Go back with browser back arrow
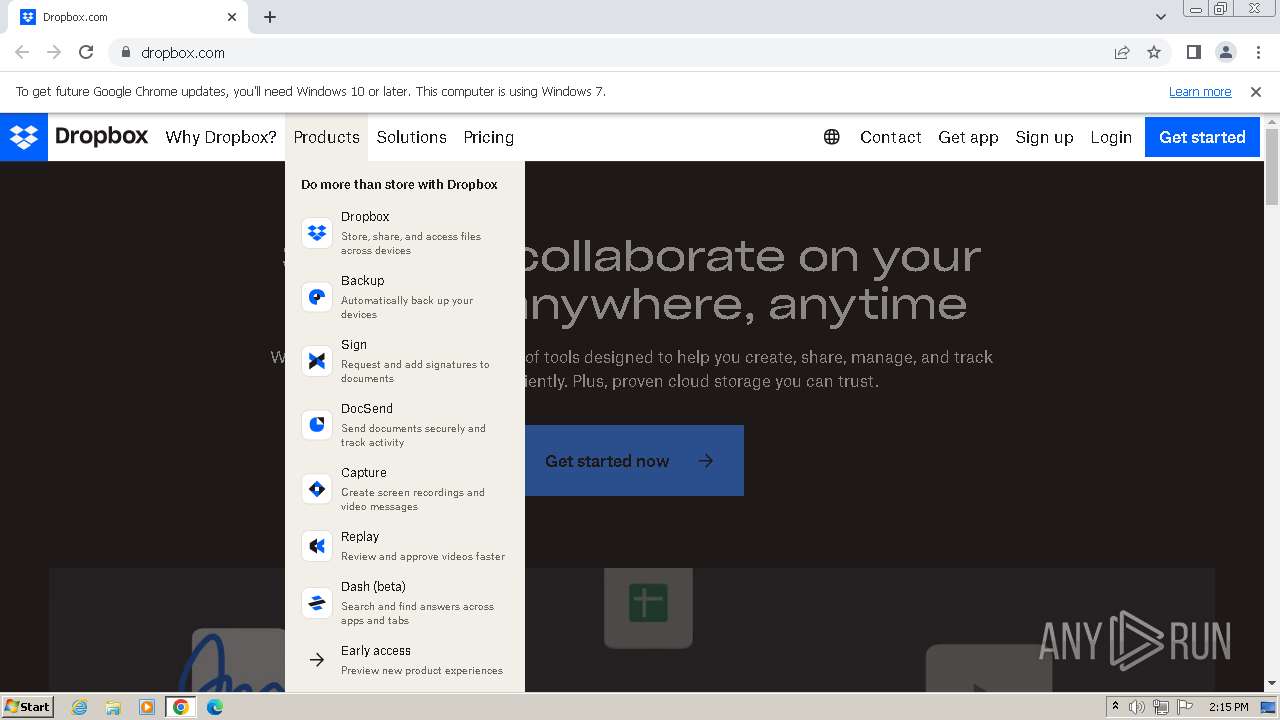 [22, 53]
